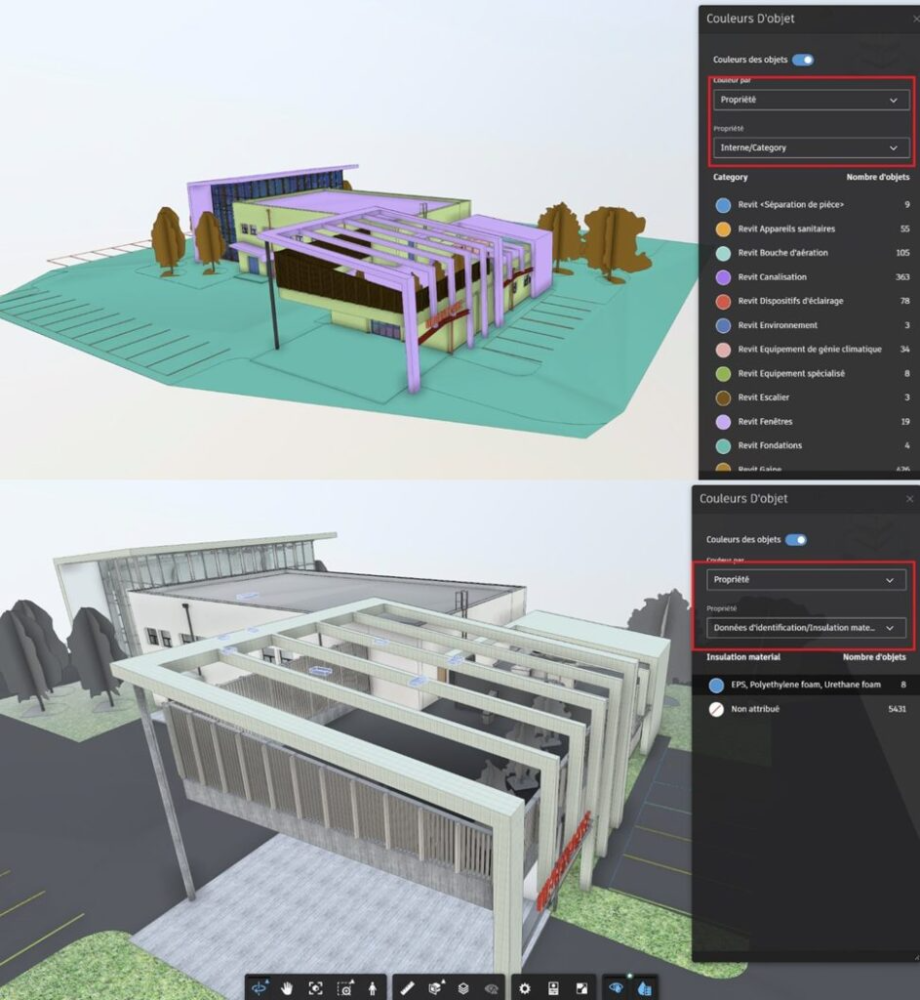This screenshot has width=920, height=1000.
Task: Click the red Revit Dispositifs d'éclairage swatch
Action: click(723, 301)
